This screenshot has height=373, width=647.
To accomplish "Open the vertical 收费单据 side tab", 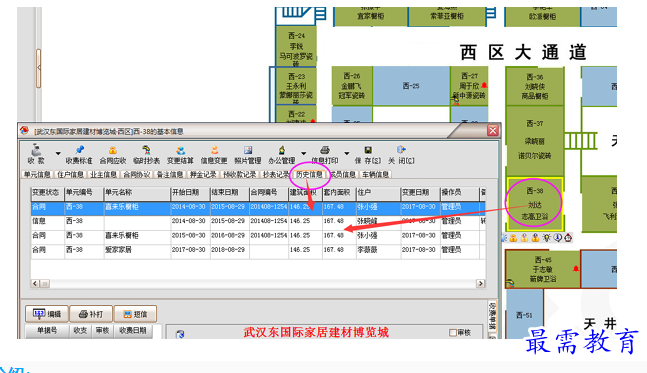I will pyautogui.click(x=492, y=316).
